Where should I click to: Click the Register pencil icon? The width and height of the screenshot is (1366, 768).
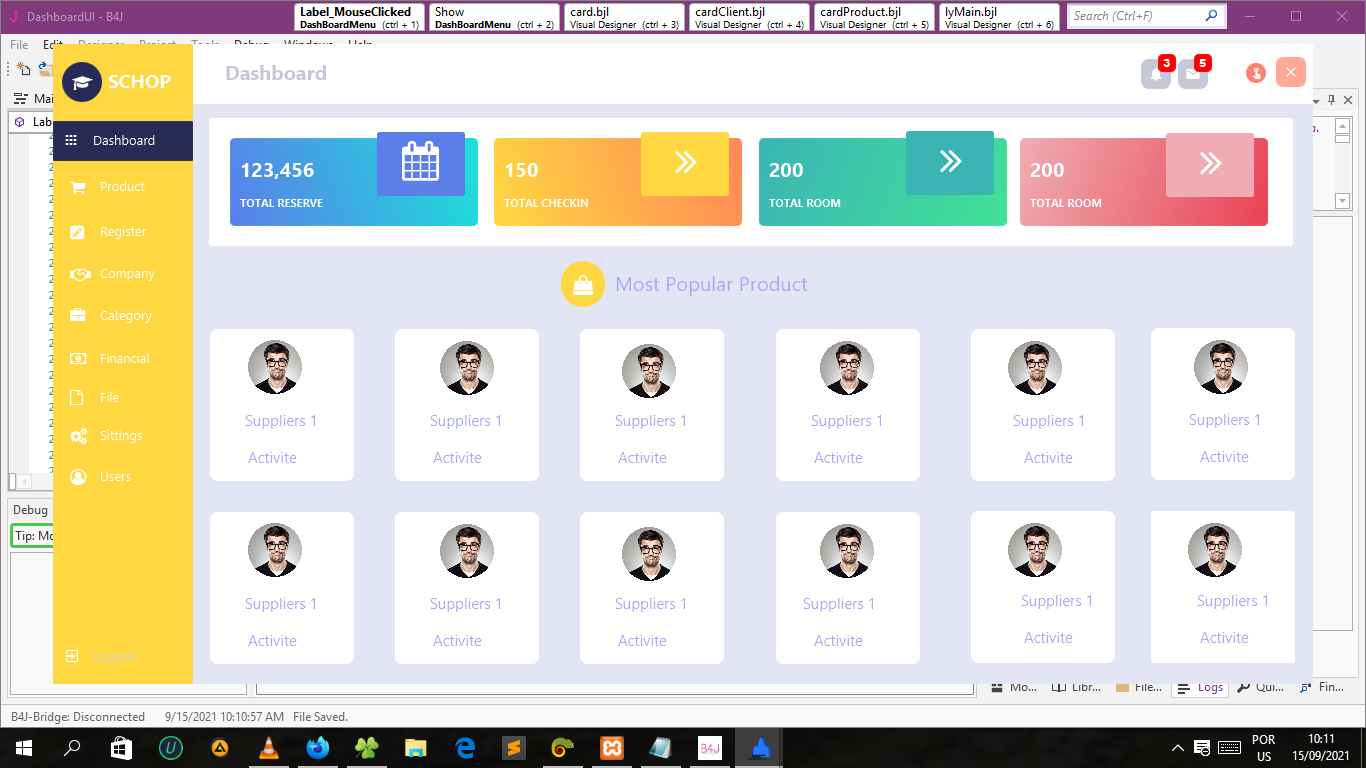(78, 232)
